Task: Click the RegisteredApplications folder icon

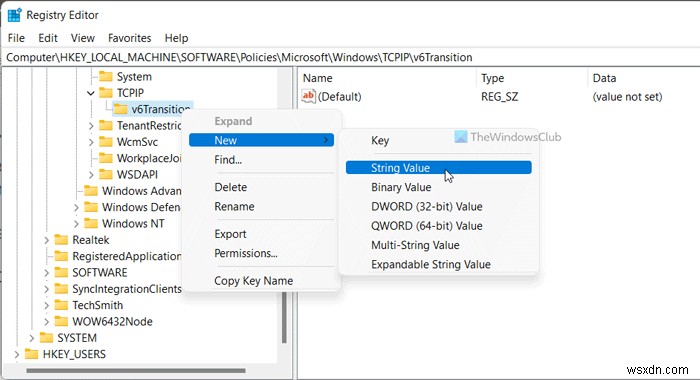Action: pos(61,256)
